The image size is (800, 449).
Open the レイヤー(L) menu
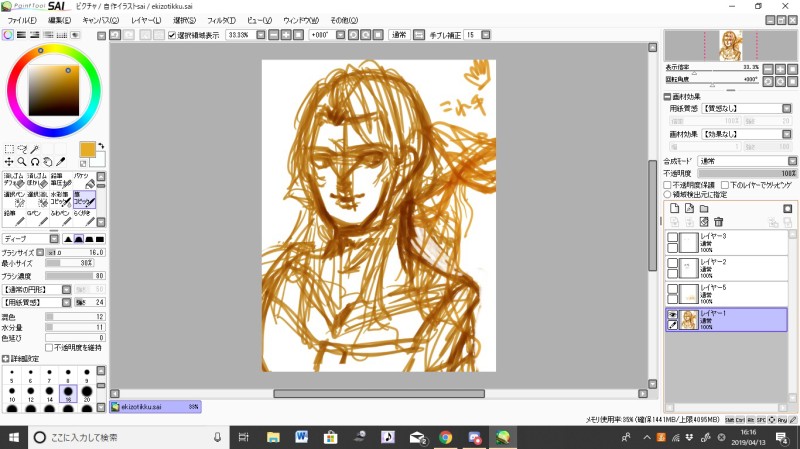(x=146, y=20)
